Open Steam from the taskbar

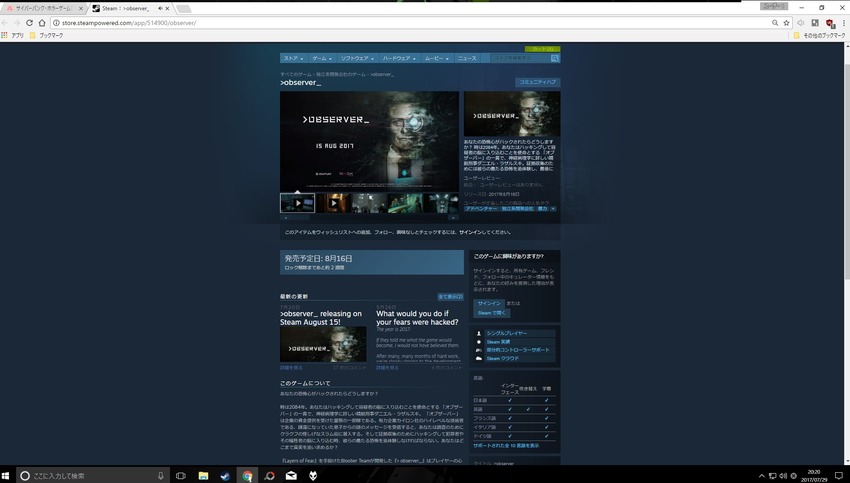[x=225, y=475]
